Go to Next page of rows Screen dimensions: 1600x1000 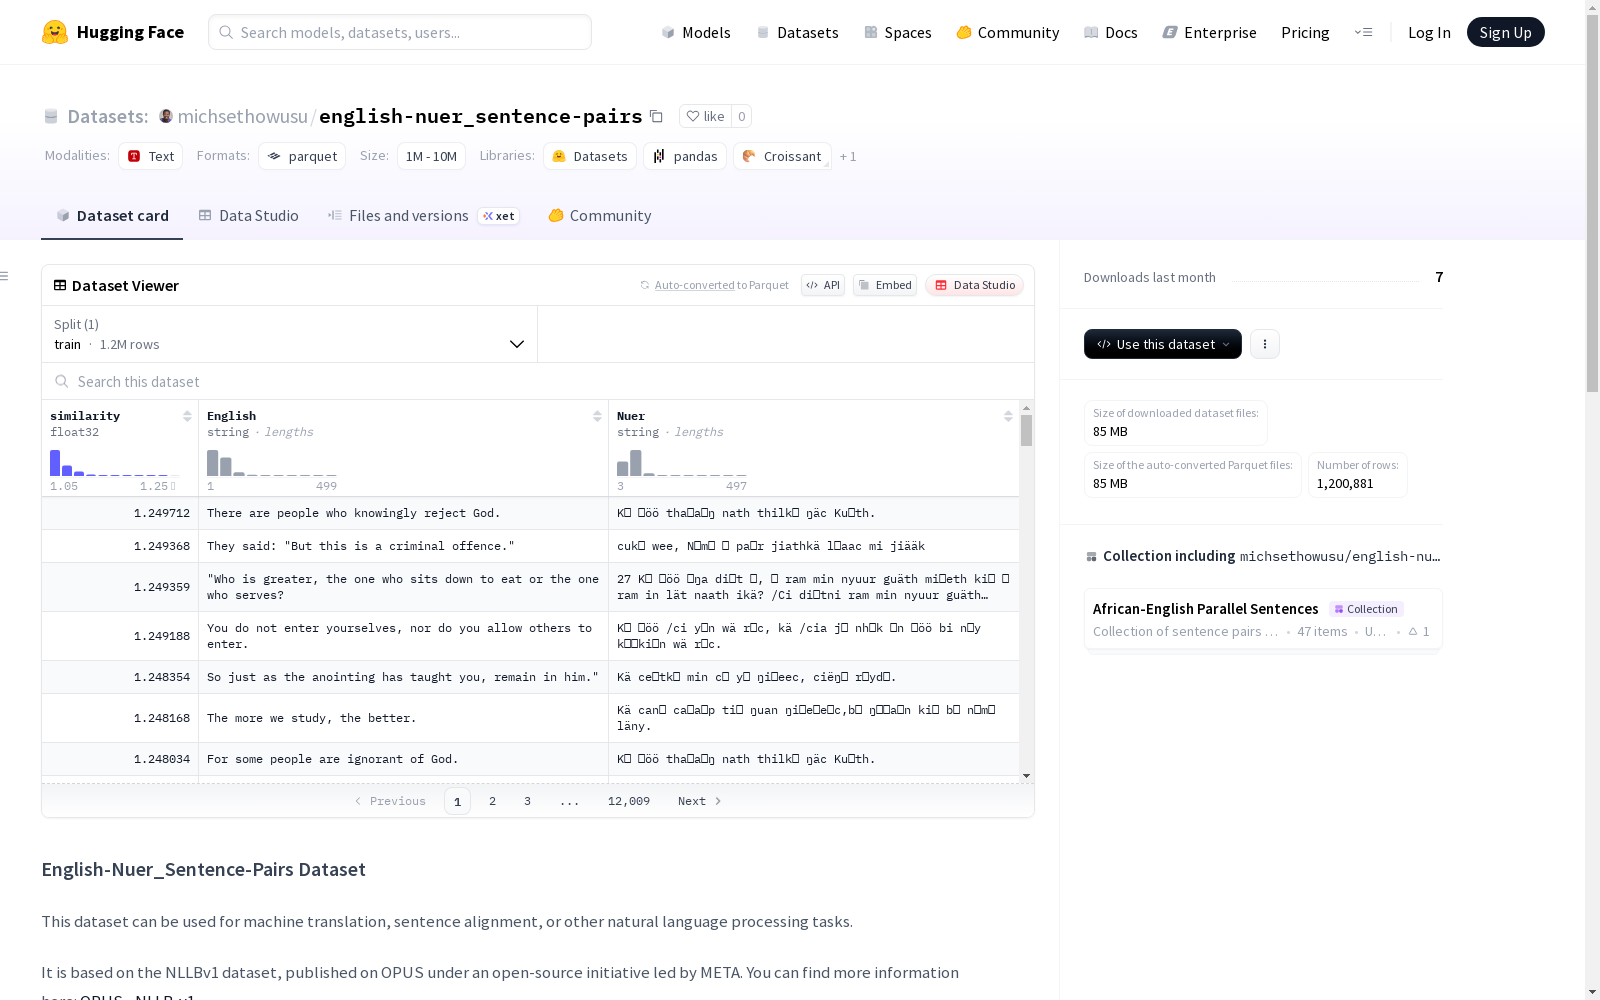click(x=700, y=801)
